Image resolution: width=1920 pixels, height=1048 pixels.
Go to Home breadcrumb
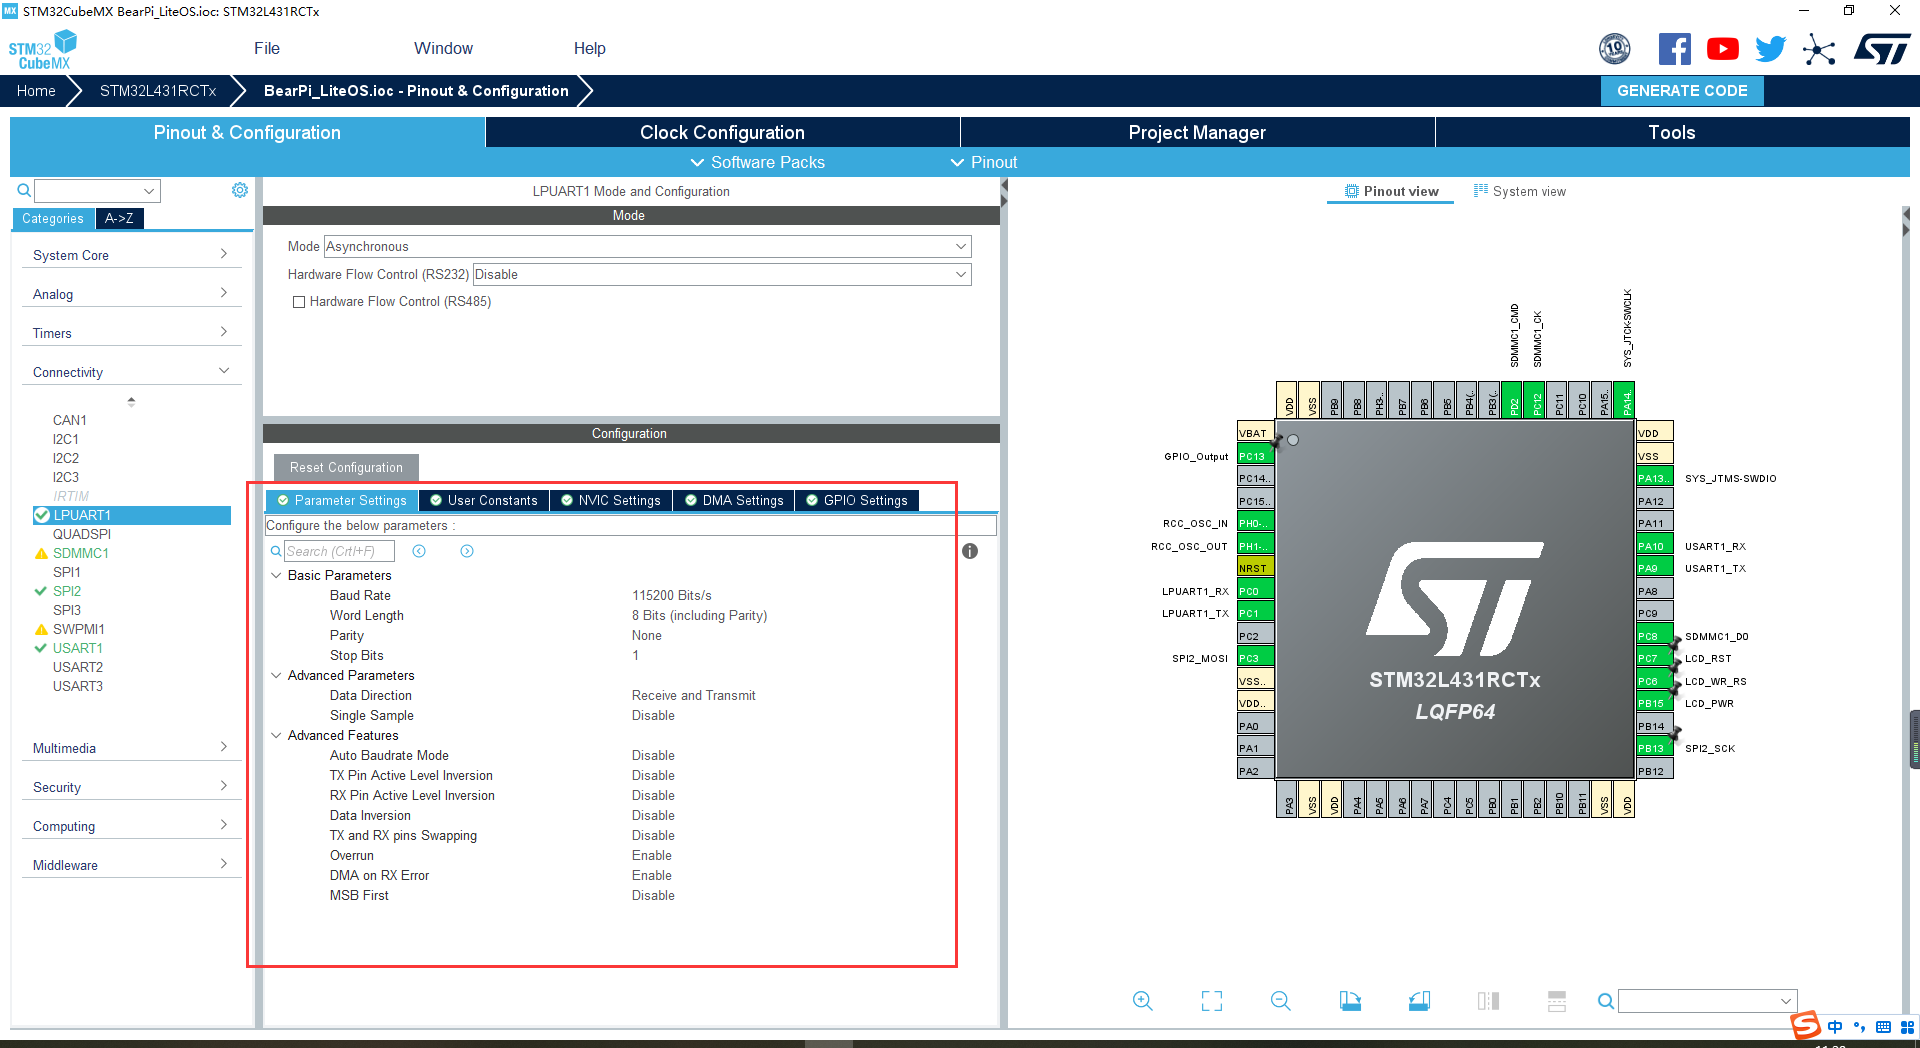click(36, 90)
